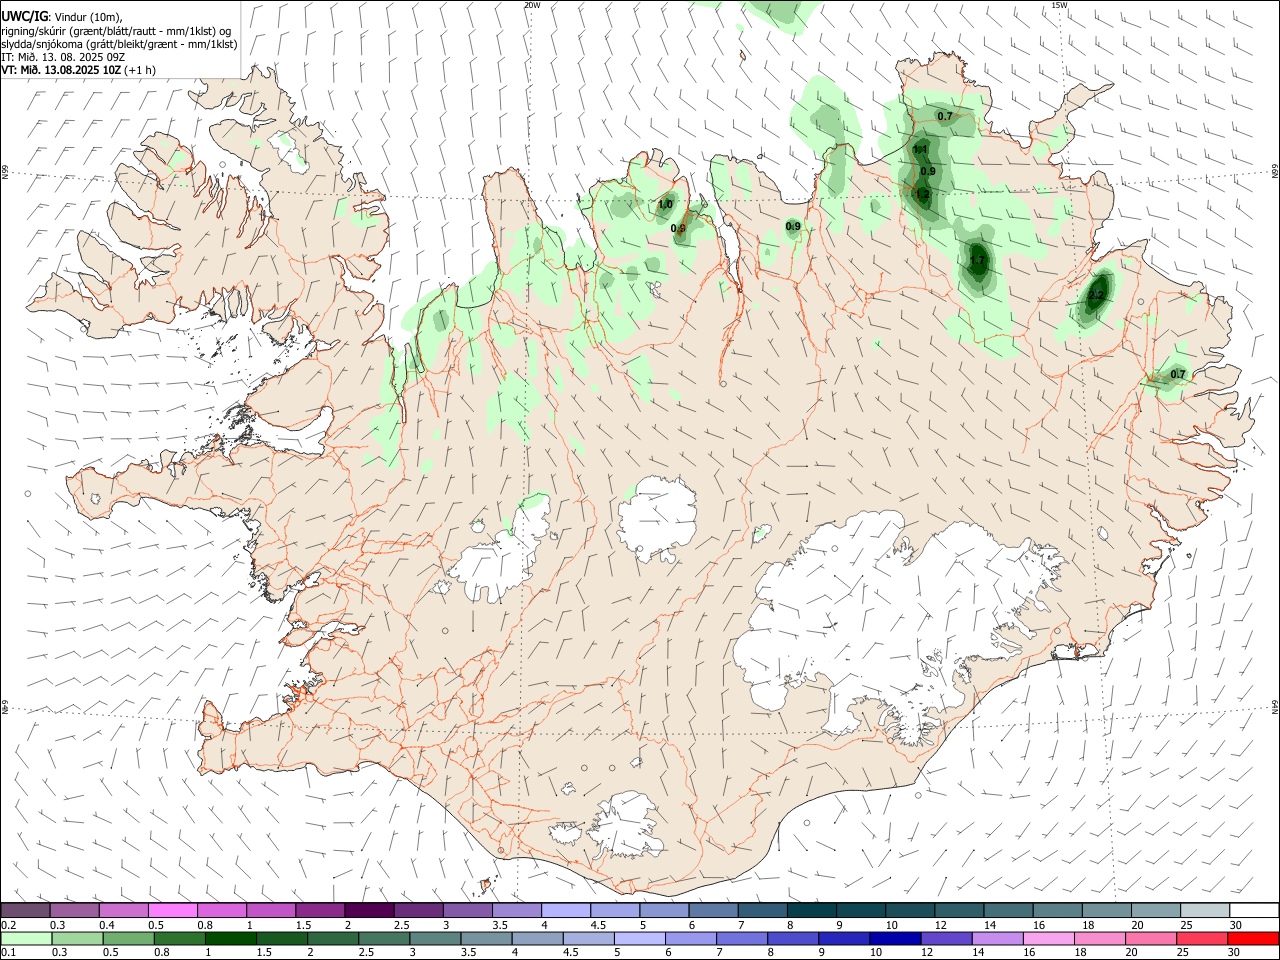Pick the palest green swatch above 0.1
This screenshot has width=1280, height=960.
point(25,938)
